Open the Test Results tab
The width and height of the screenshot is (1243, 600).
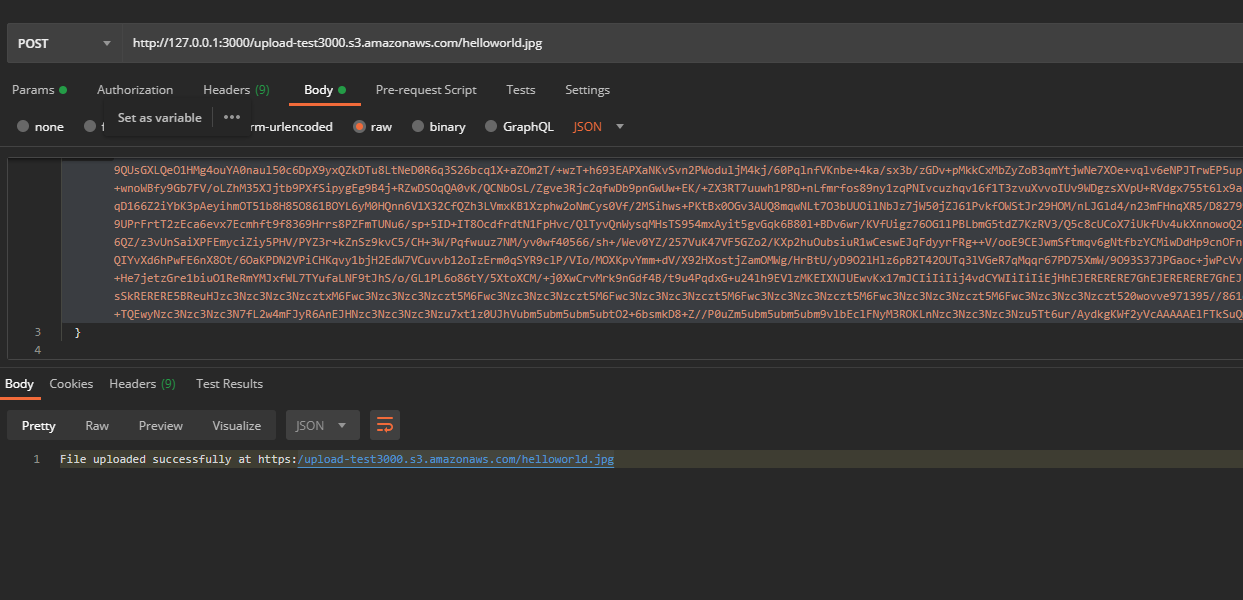click(x=229, y=384)
